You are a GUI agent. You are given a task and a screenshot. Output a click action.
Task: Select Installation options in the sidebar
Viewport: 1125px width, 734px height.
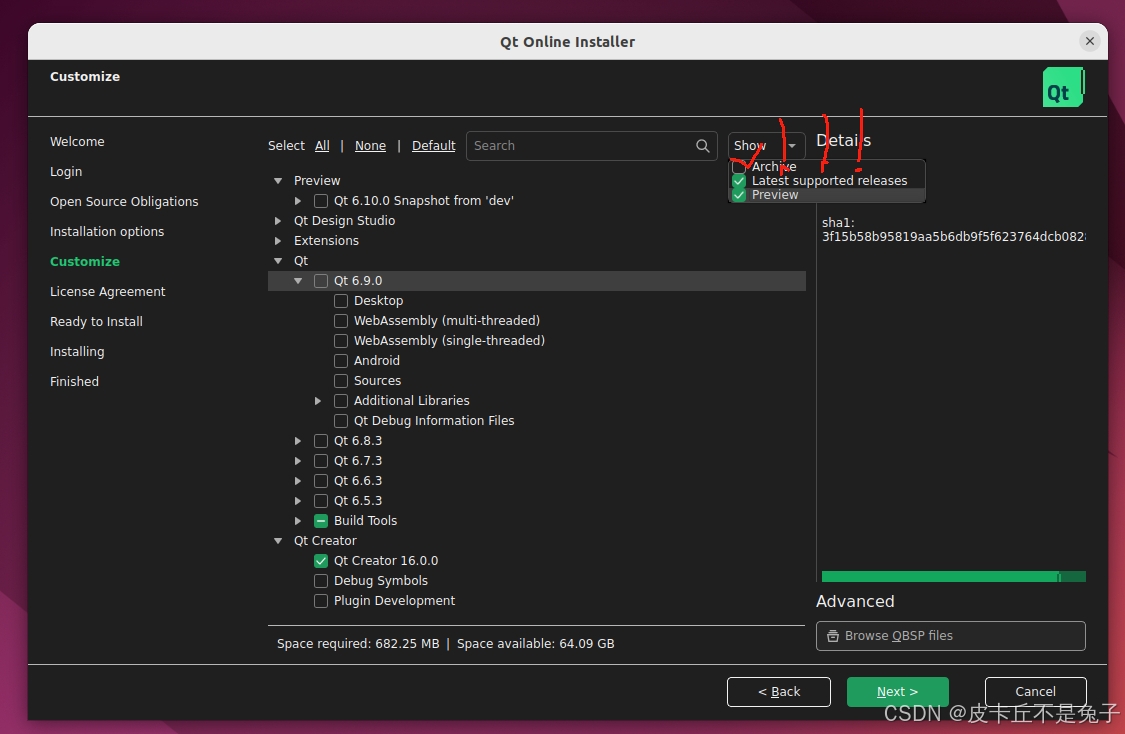tap(106, 231)
